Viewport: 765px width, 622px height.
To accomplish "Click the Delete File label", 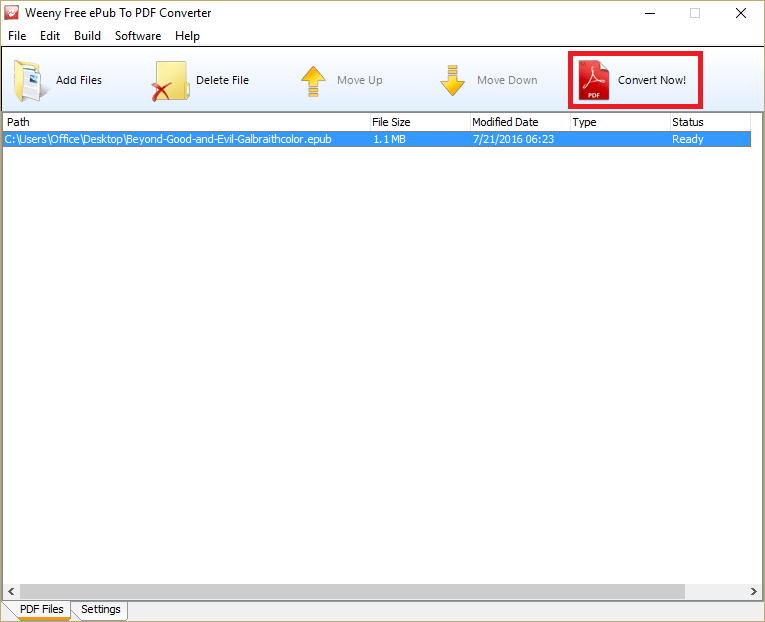I will 222,80.
